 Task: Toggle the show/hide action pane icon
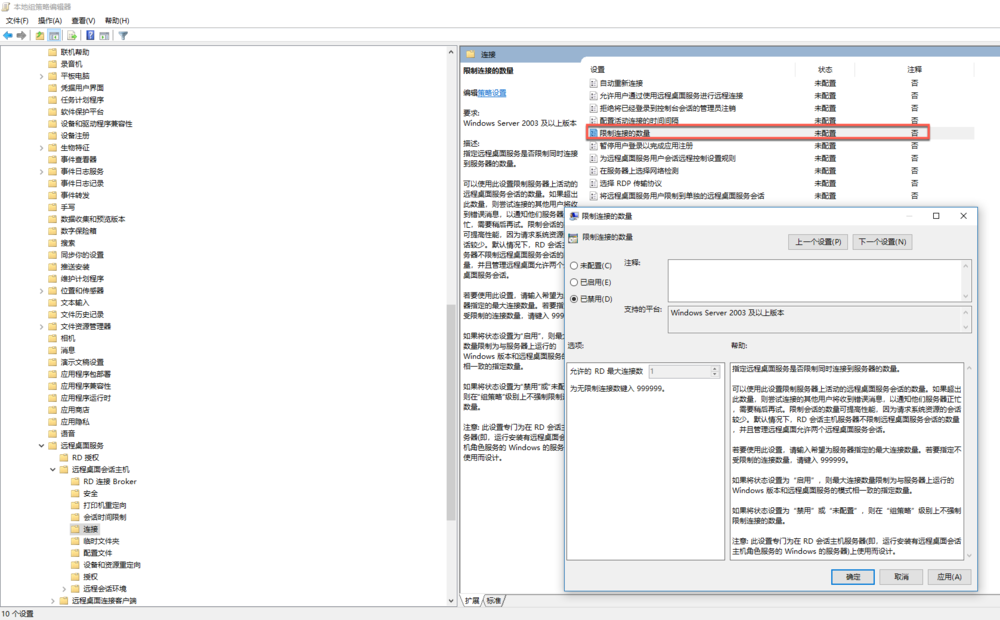click(104, 36)
